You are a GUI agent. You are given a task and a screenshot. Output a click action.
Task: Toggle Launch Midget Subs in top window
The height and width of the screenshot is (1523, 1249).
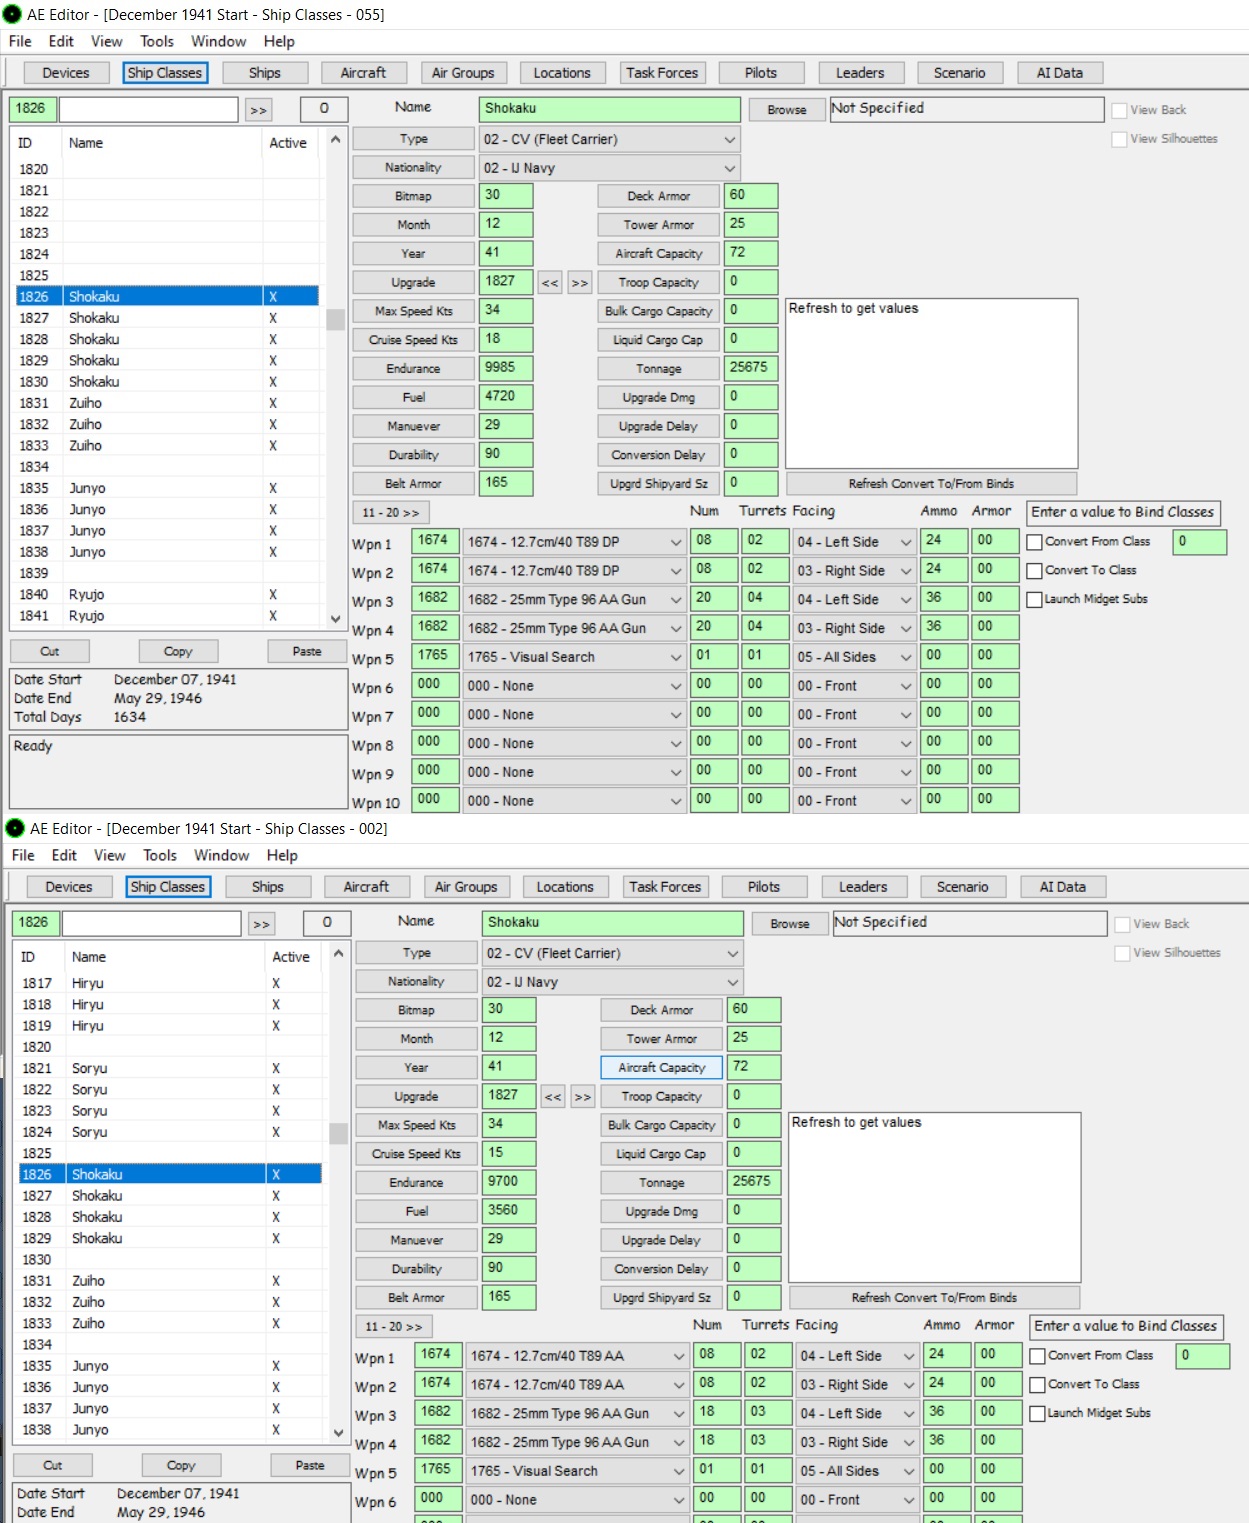tap(1036, 600)
